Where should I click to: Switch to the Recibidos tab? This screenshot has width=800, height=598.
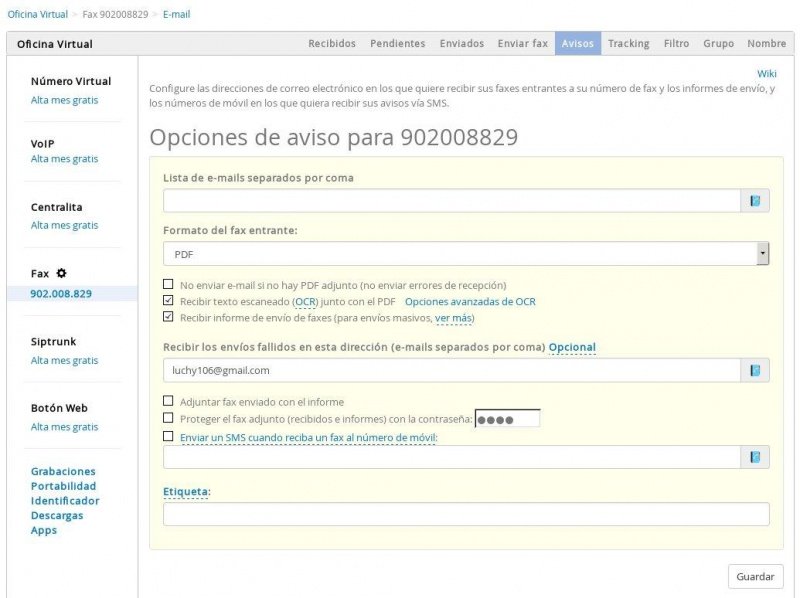pyautogui.click(x=331, y=43)
